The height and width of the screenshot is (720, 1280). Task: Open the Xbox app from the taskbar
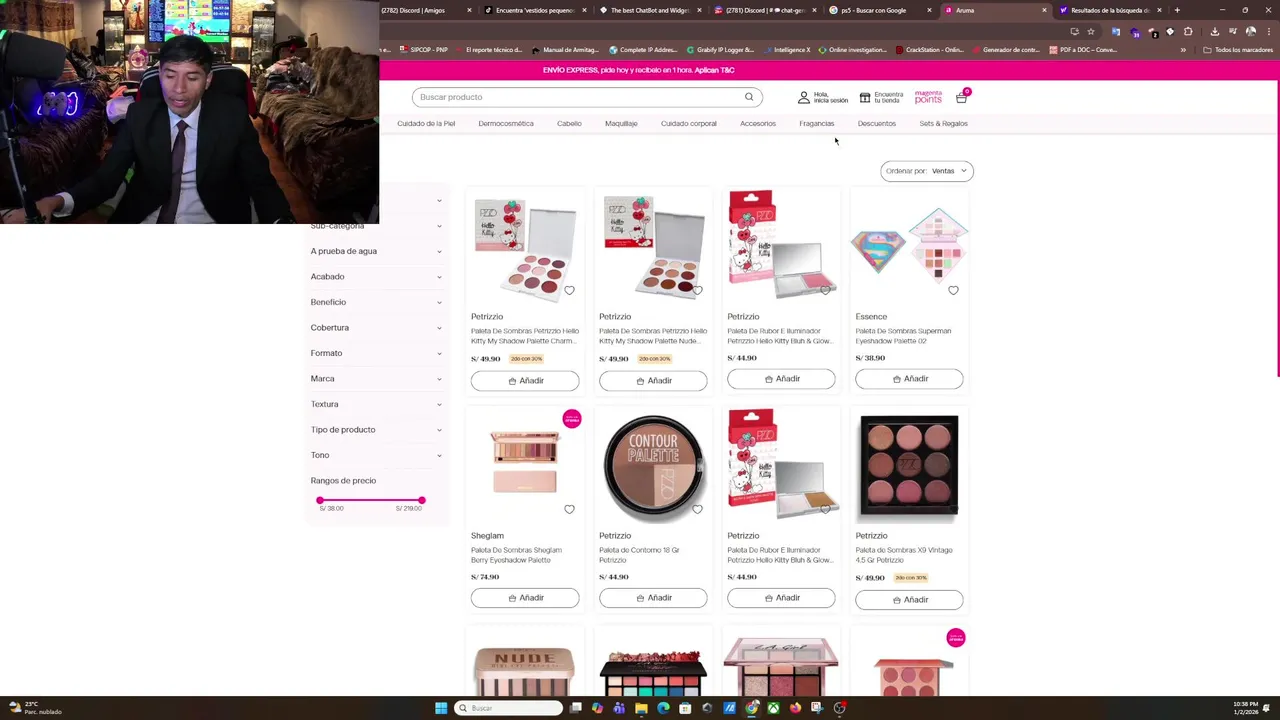click(773, 708)
